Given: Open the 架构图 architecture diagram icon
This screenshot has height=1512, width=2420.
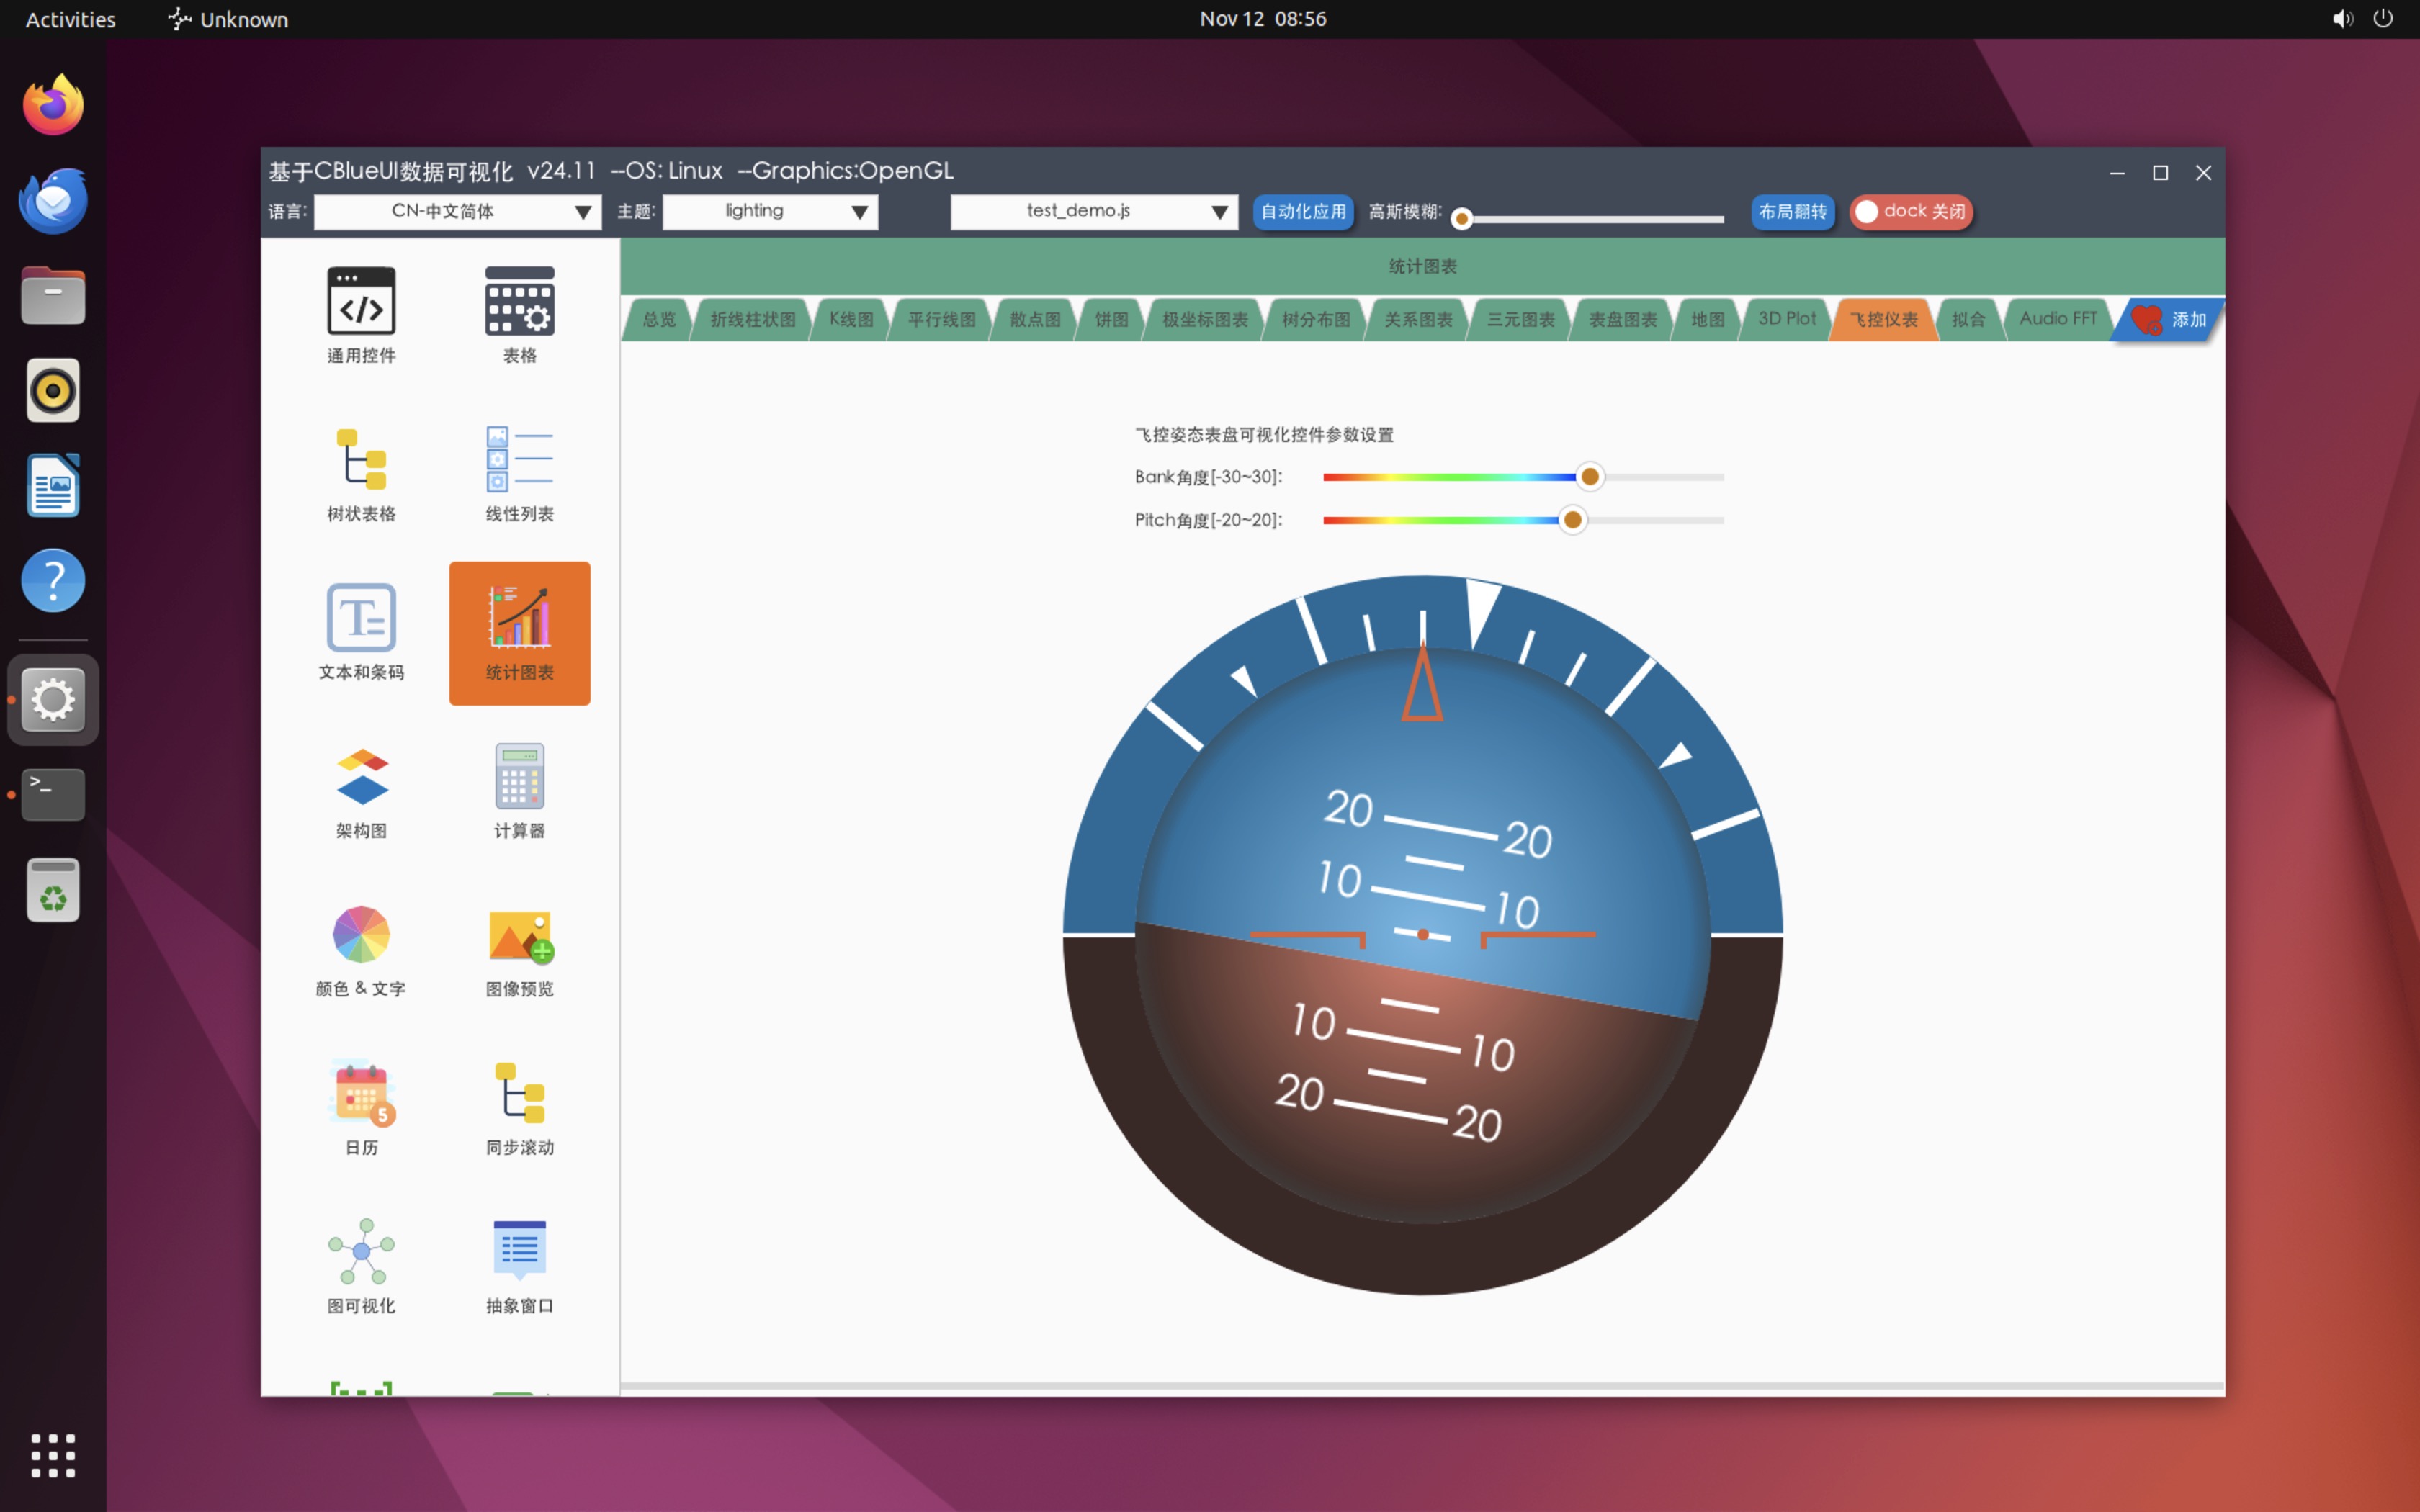Looking at the screenshot, I should point(361,791).
